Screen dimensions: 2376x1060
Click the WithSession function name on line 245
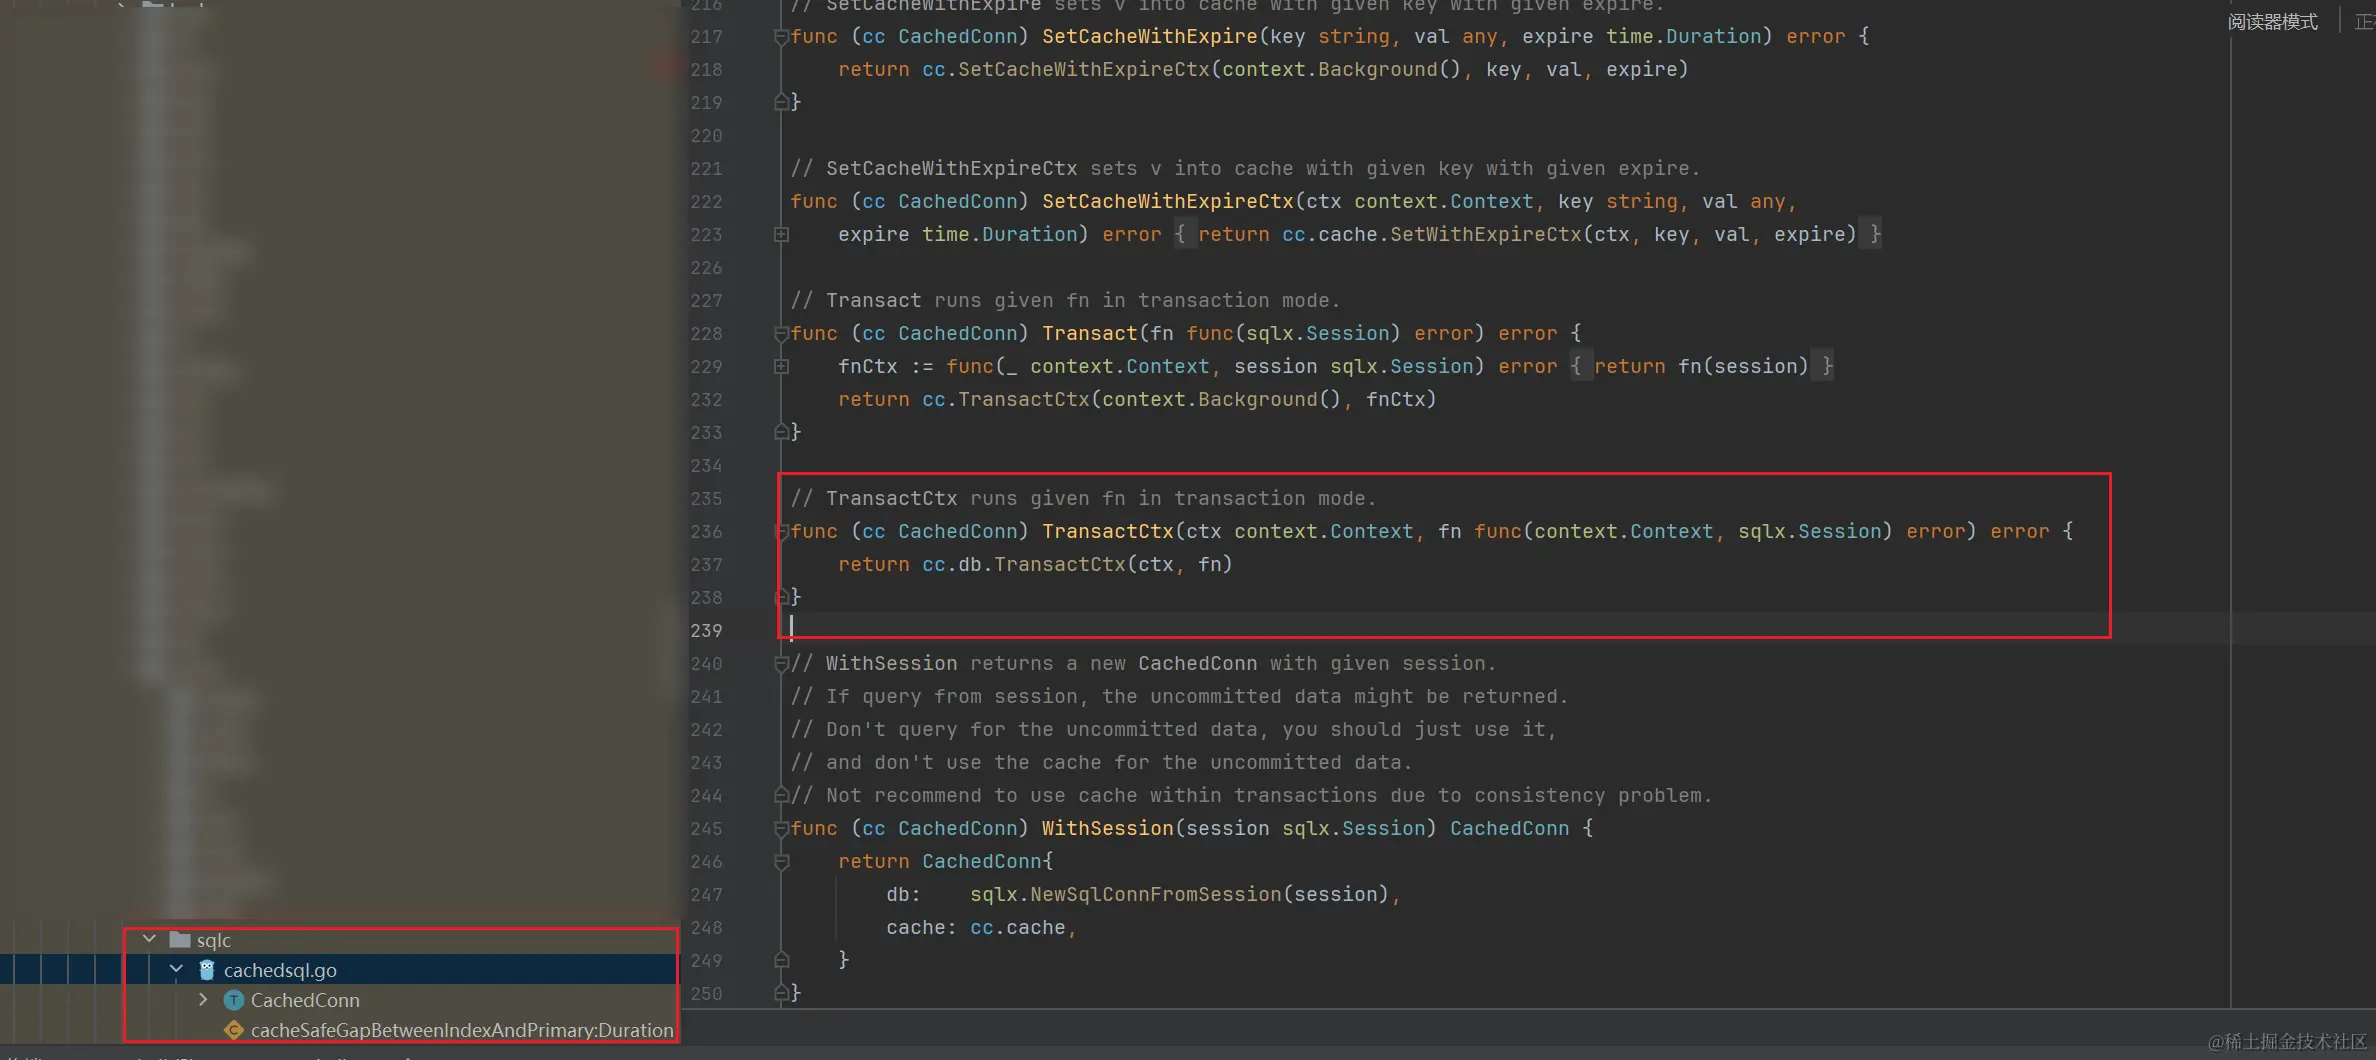tap(1107, 828)
